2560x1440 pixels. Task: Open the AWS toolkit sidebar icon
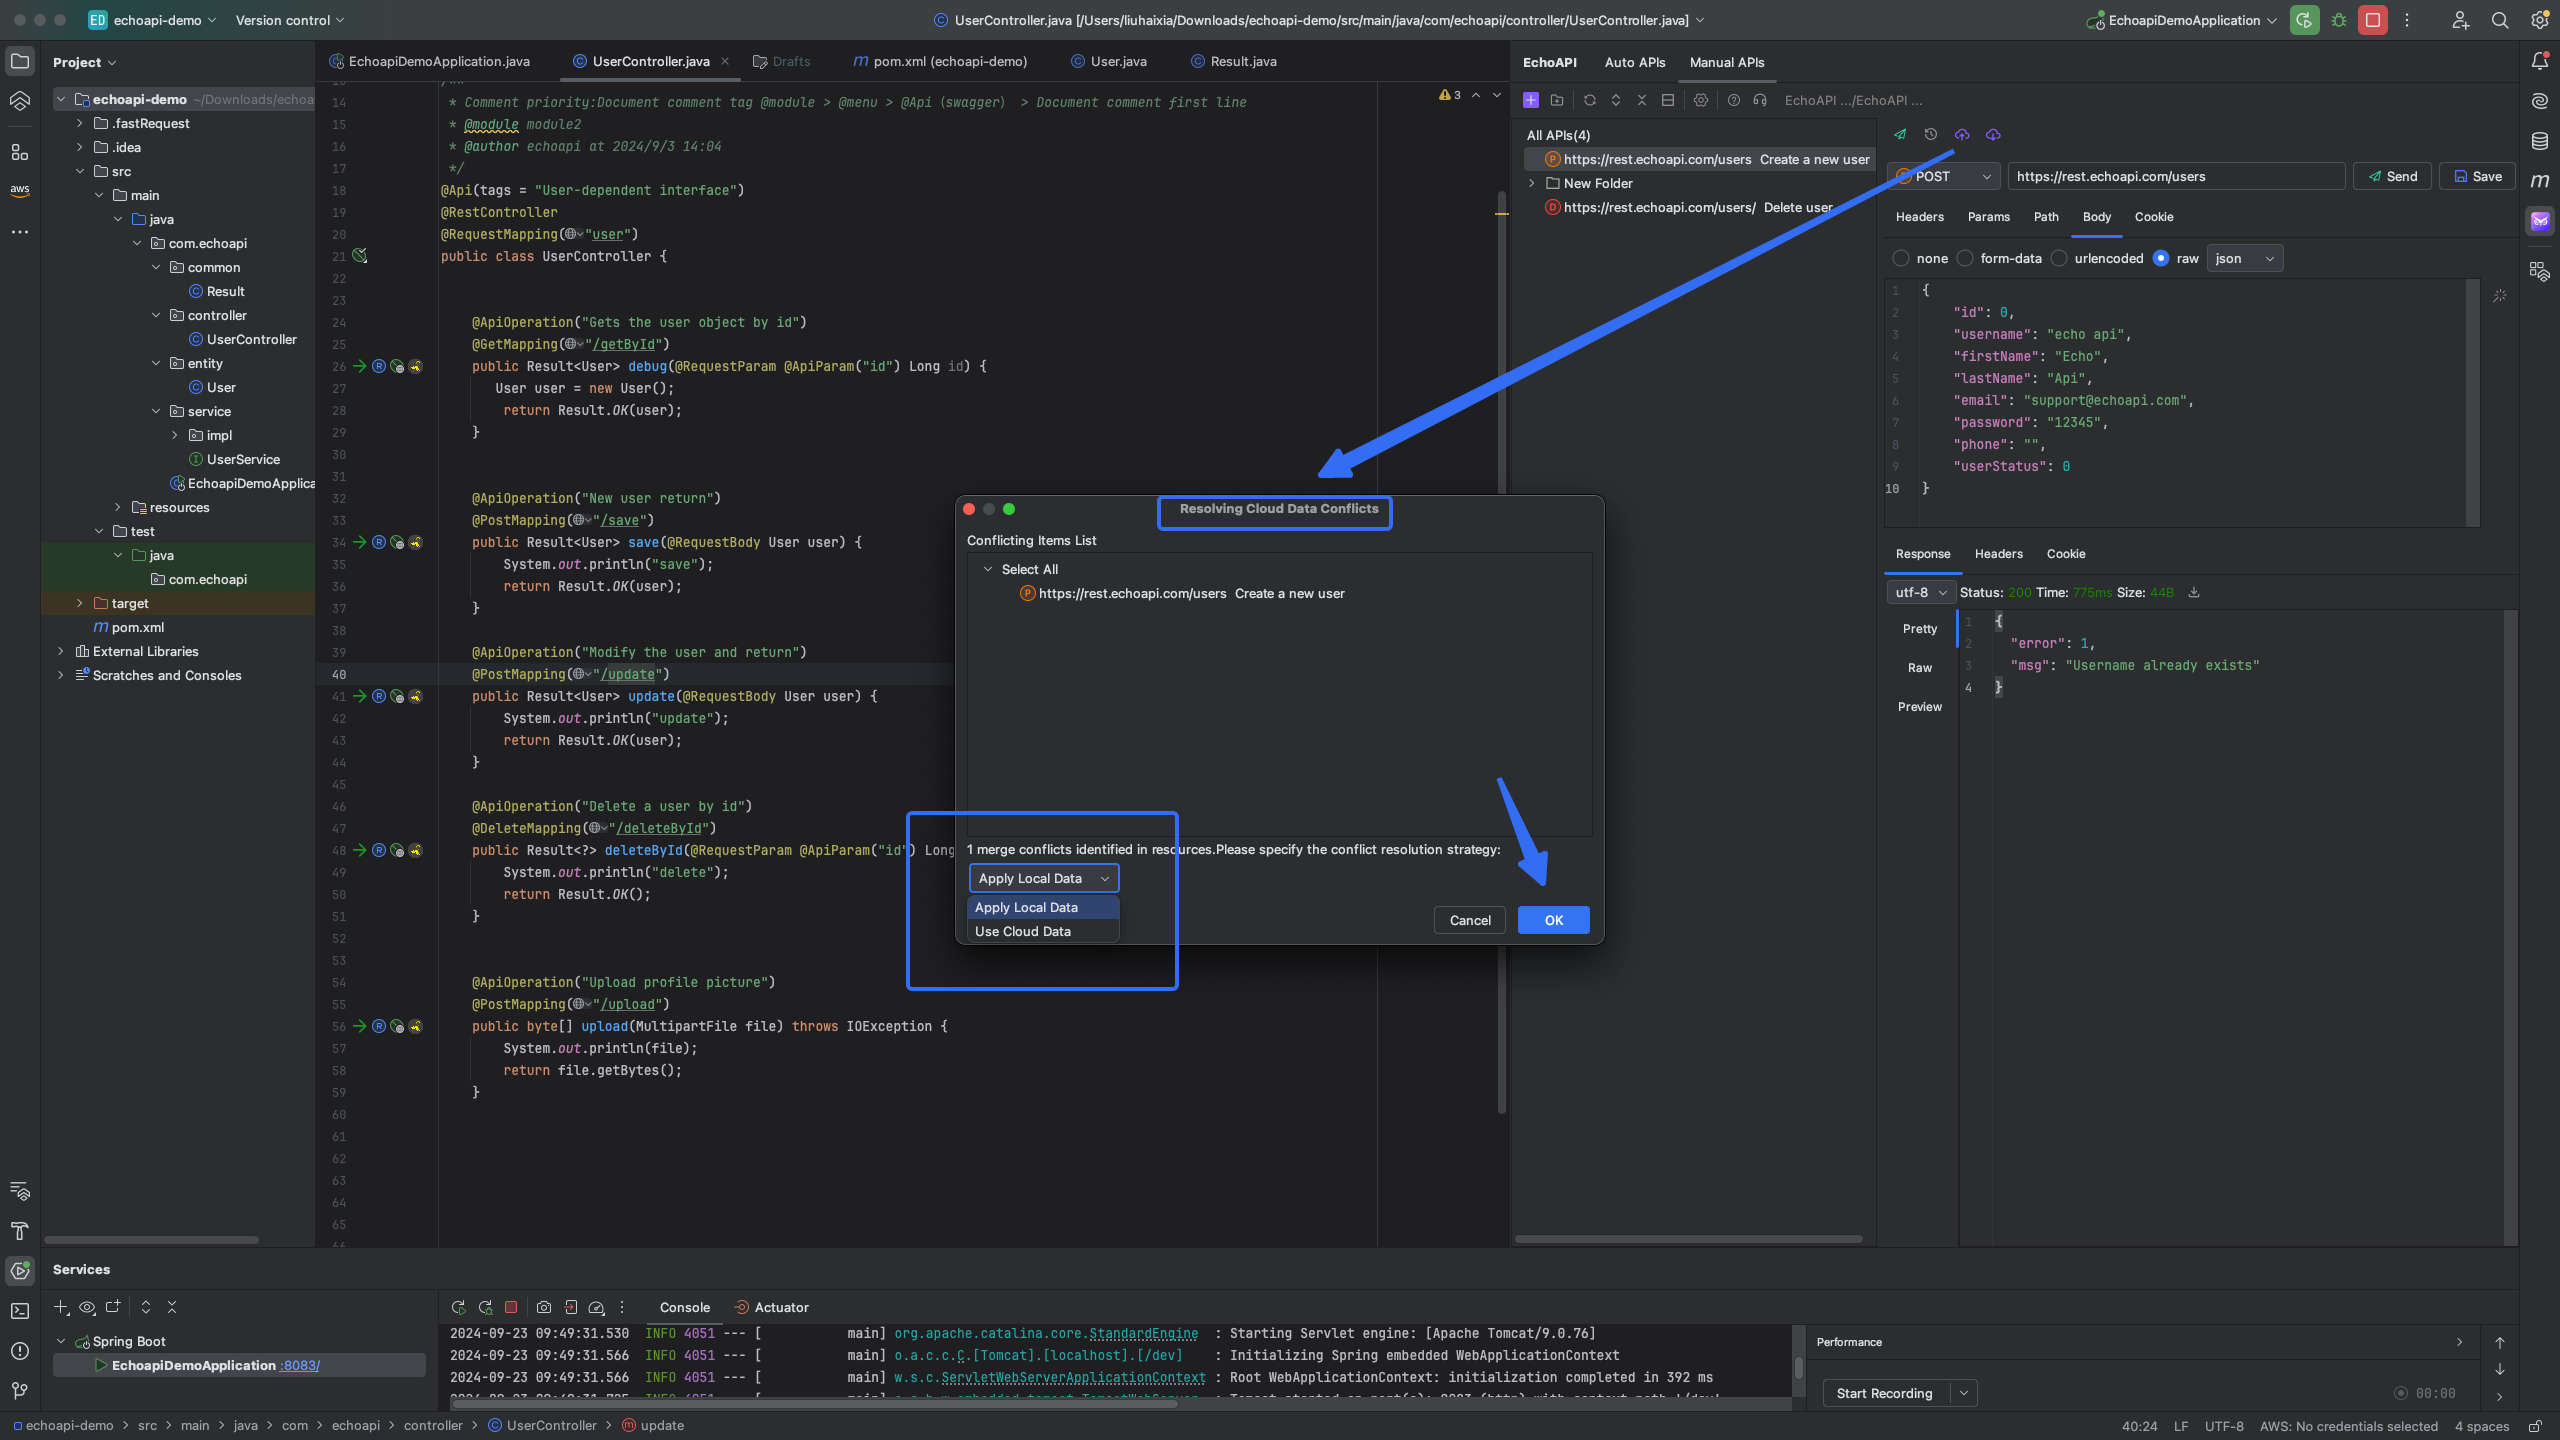[20, 190]
